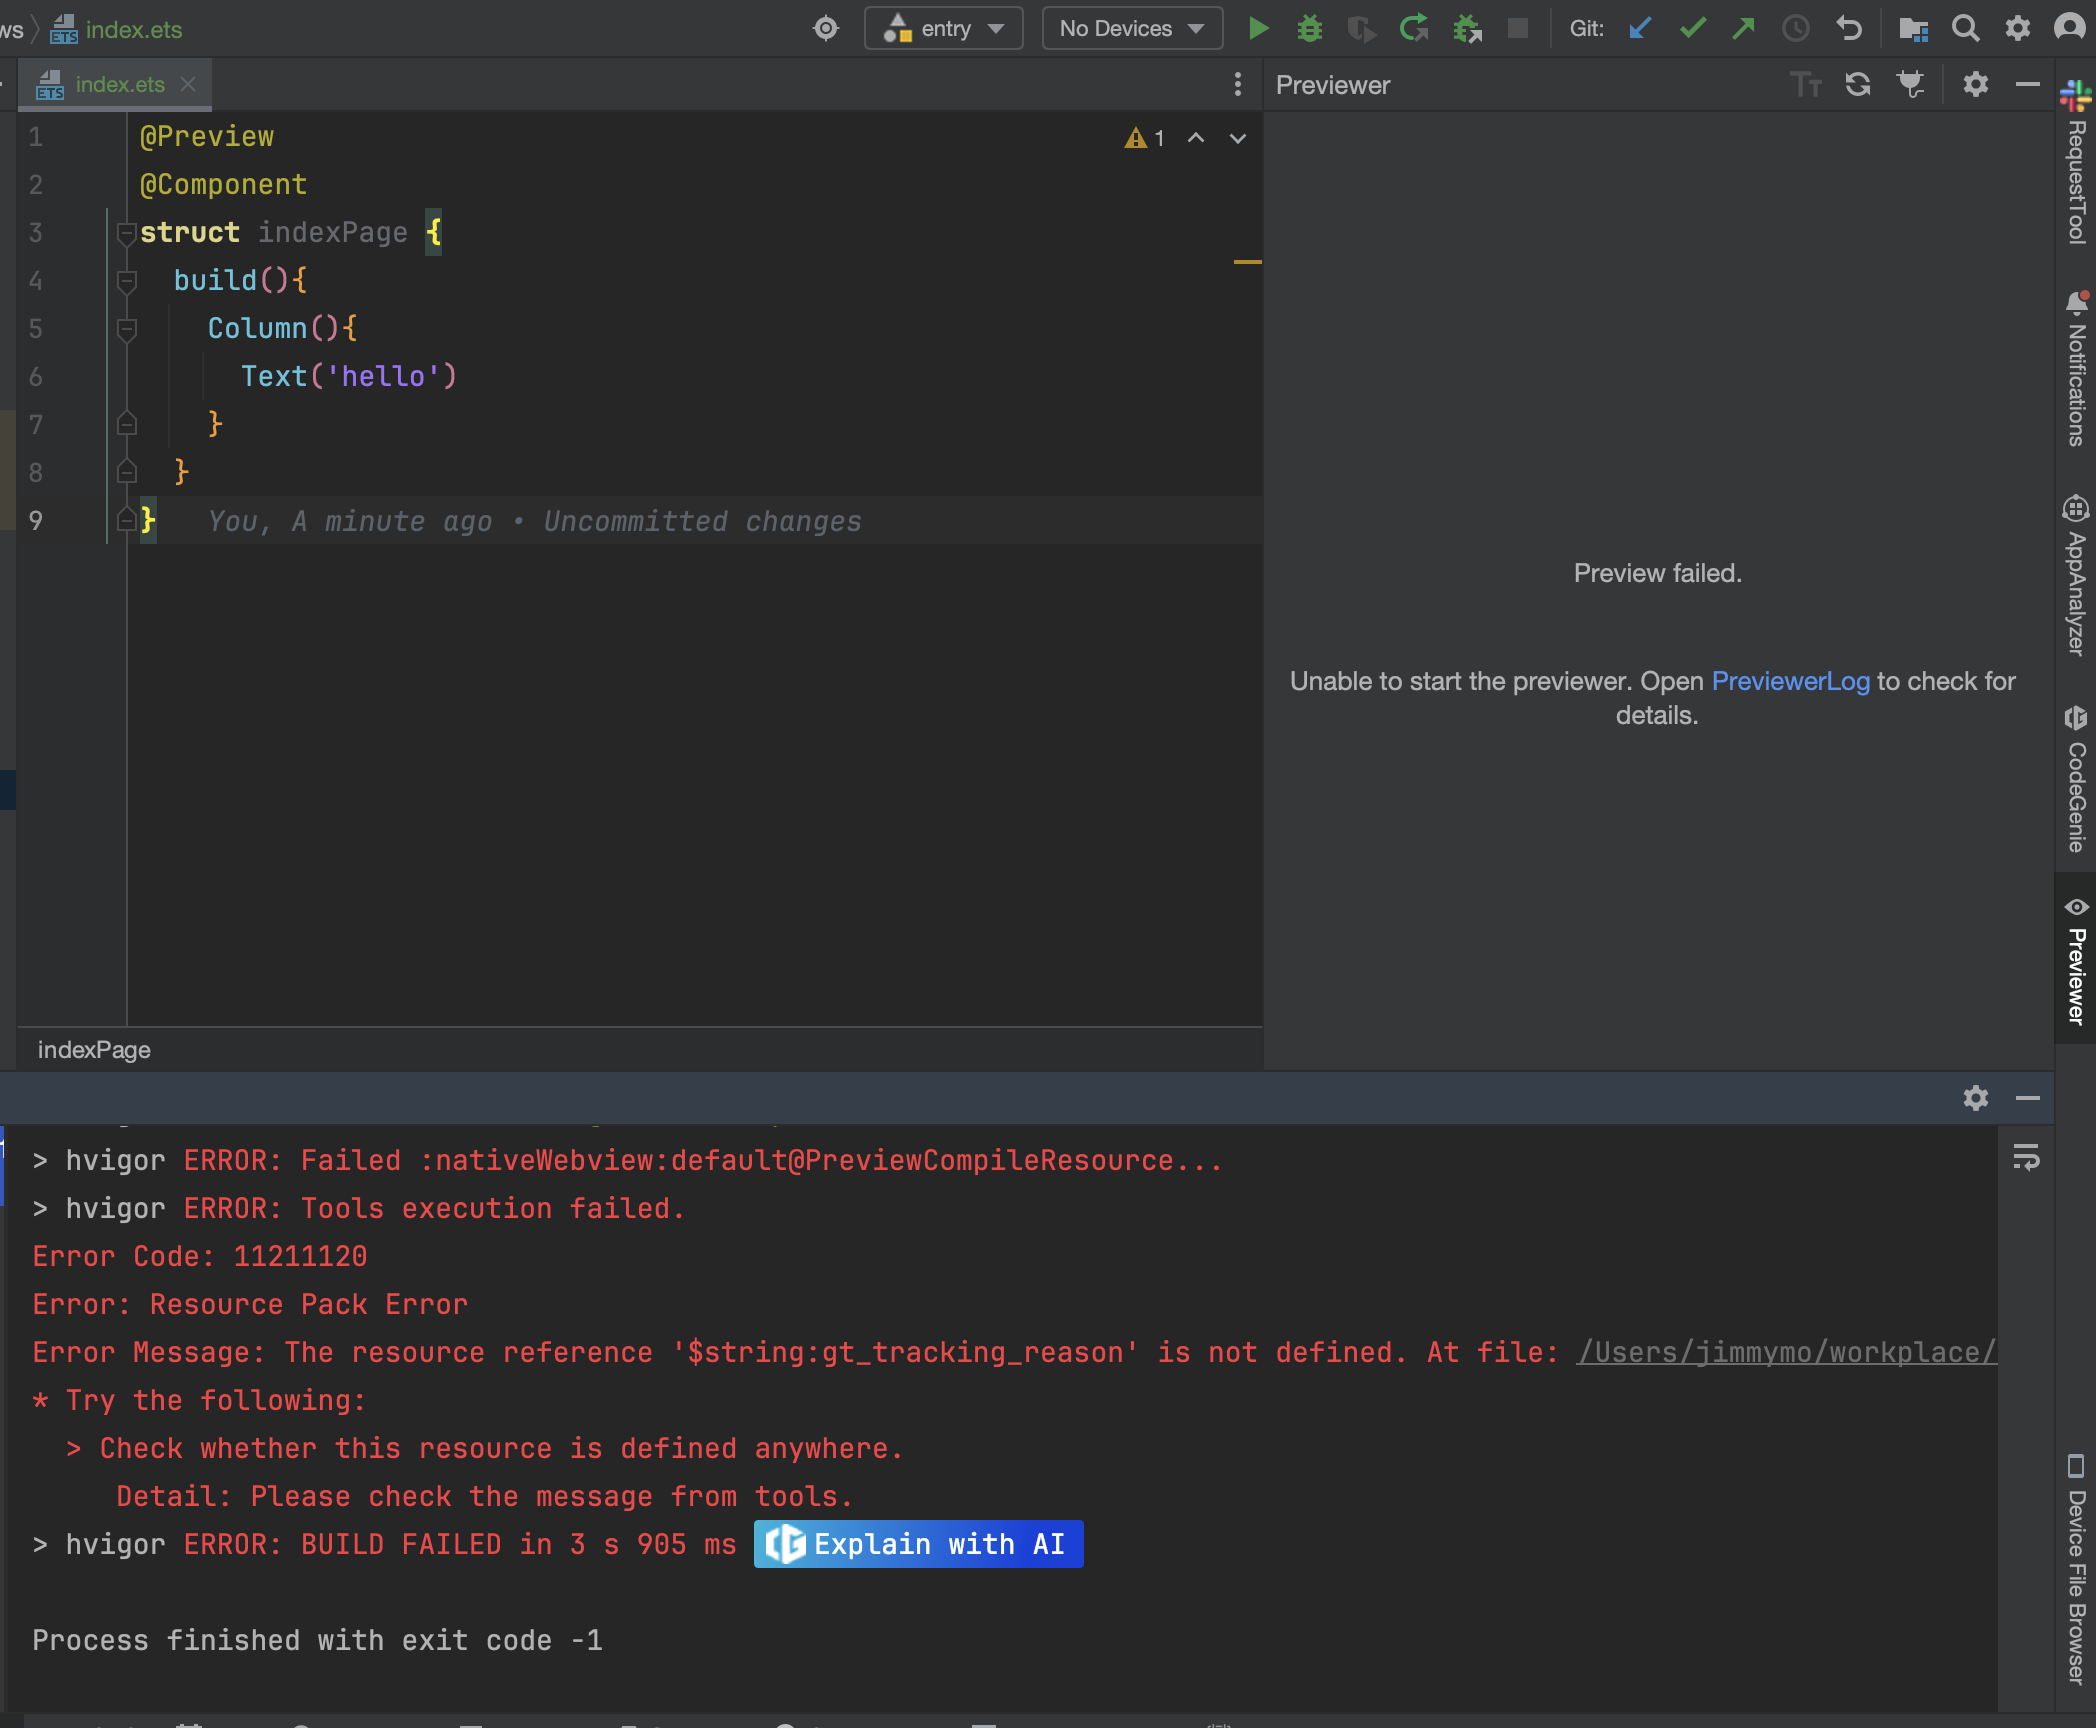Minimize the Previewer panel

tap(2028, 85)
